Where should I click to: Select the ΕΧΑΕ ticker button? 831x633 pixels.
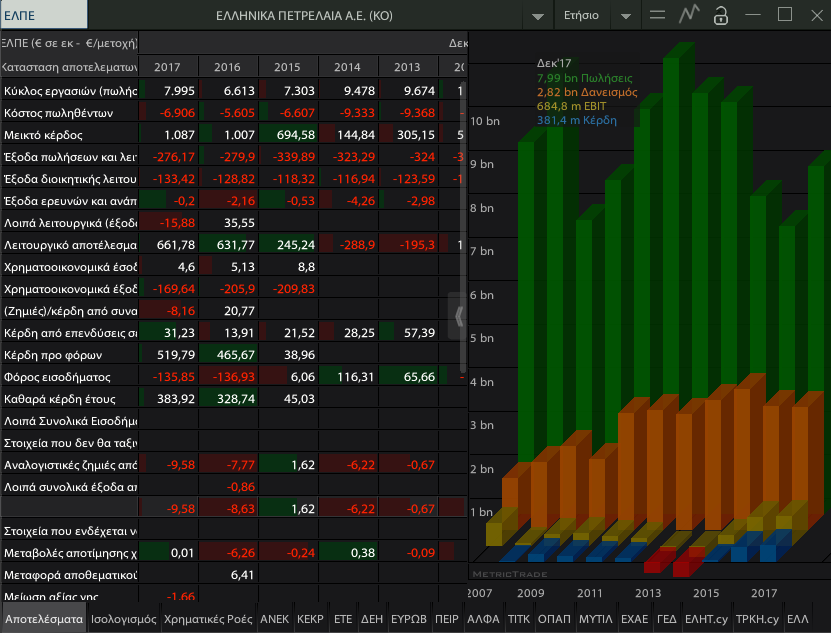[x=634, y=619]
